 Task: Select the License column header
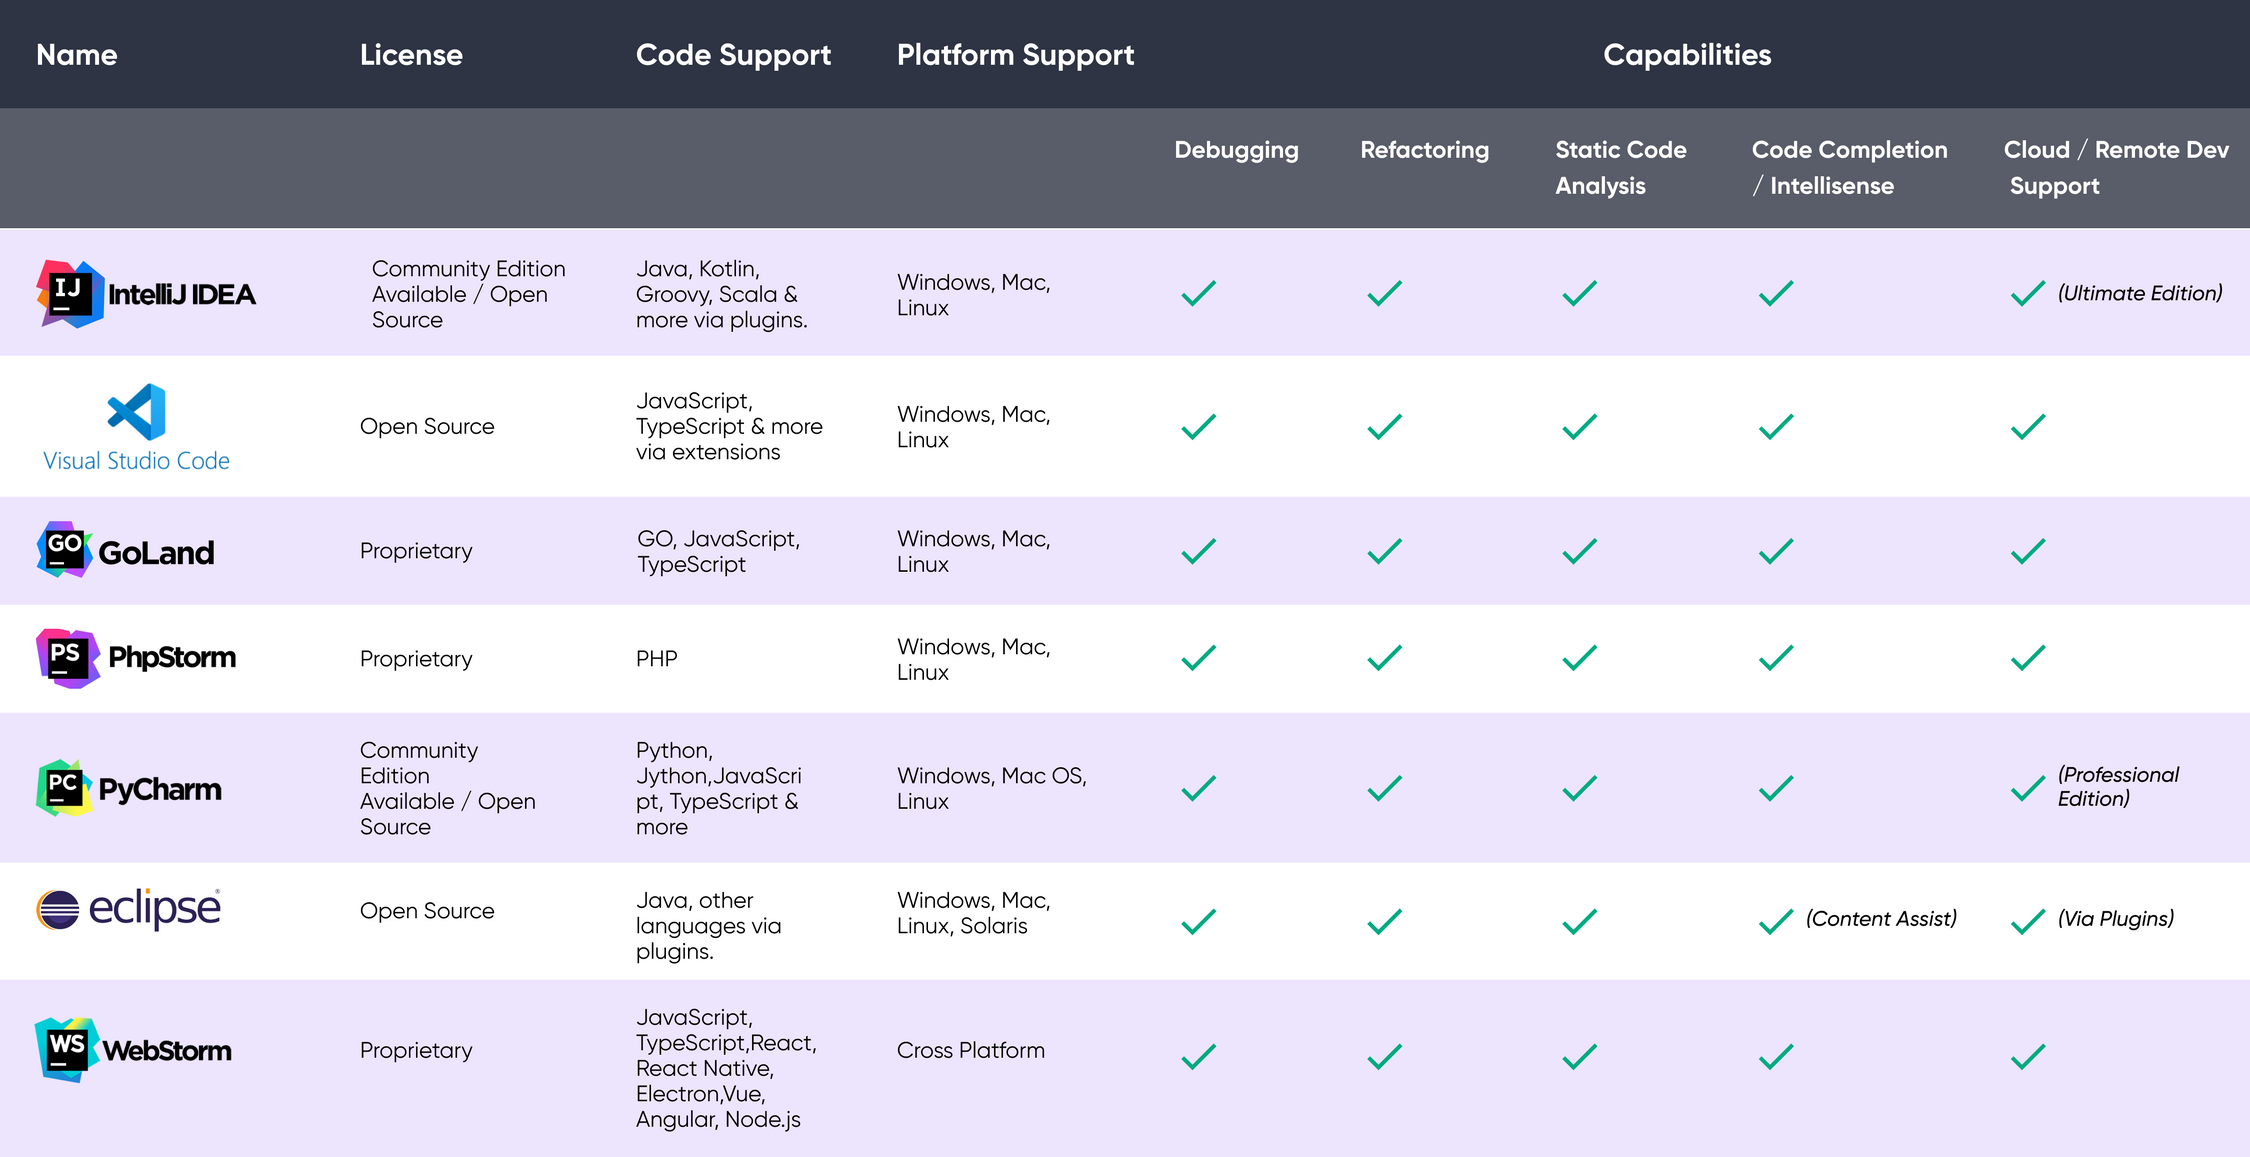pyautogui.click(x=411, y=55)
